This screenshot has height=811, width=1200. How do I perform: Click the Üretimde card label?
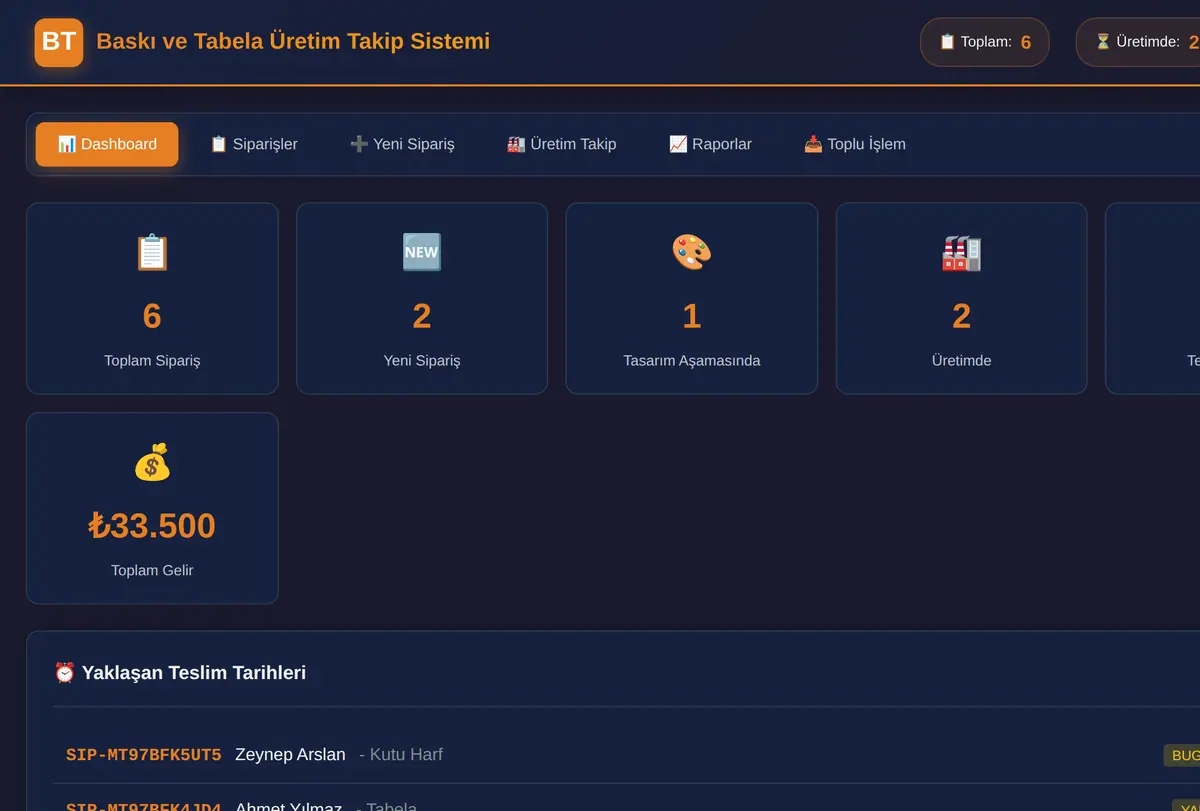962,360
